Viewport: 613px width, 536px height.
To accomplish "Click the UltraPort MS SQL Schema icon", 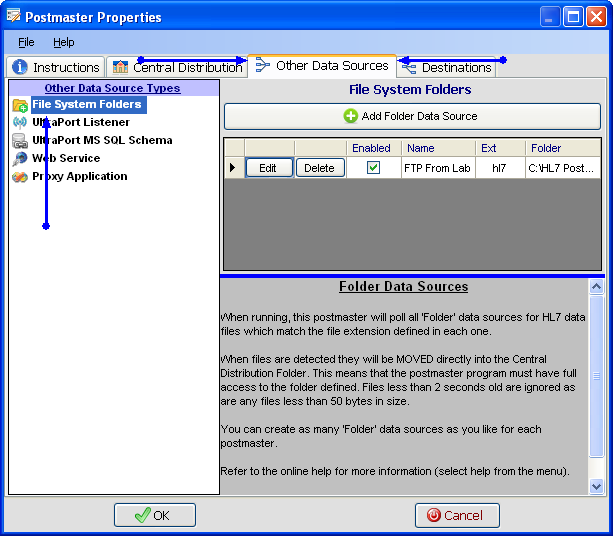I will click(20, 141).
